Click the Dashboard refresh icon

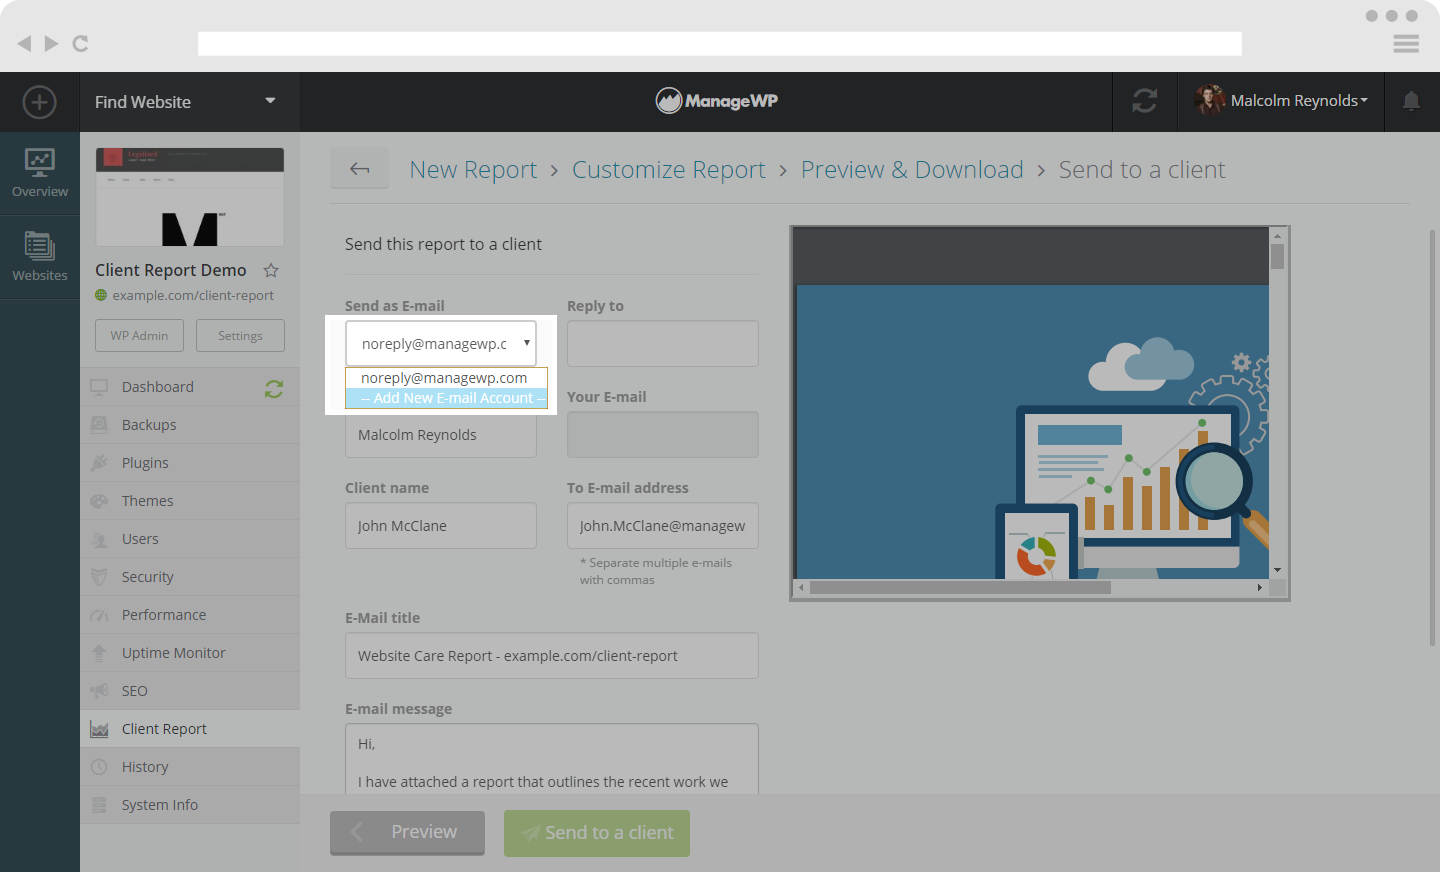[274, 388]
